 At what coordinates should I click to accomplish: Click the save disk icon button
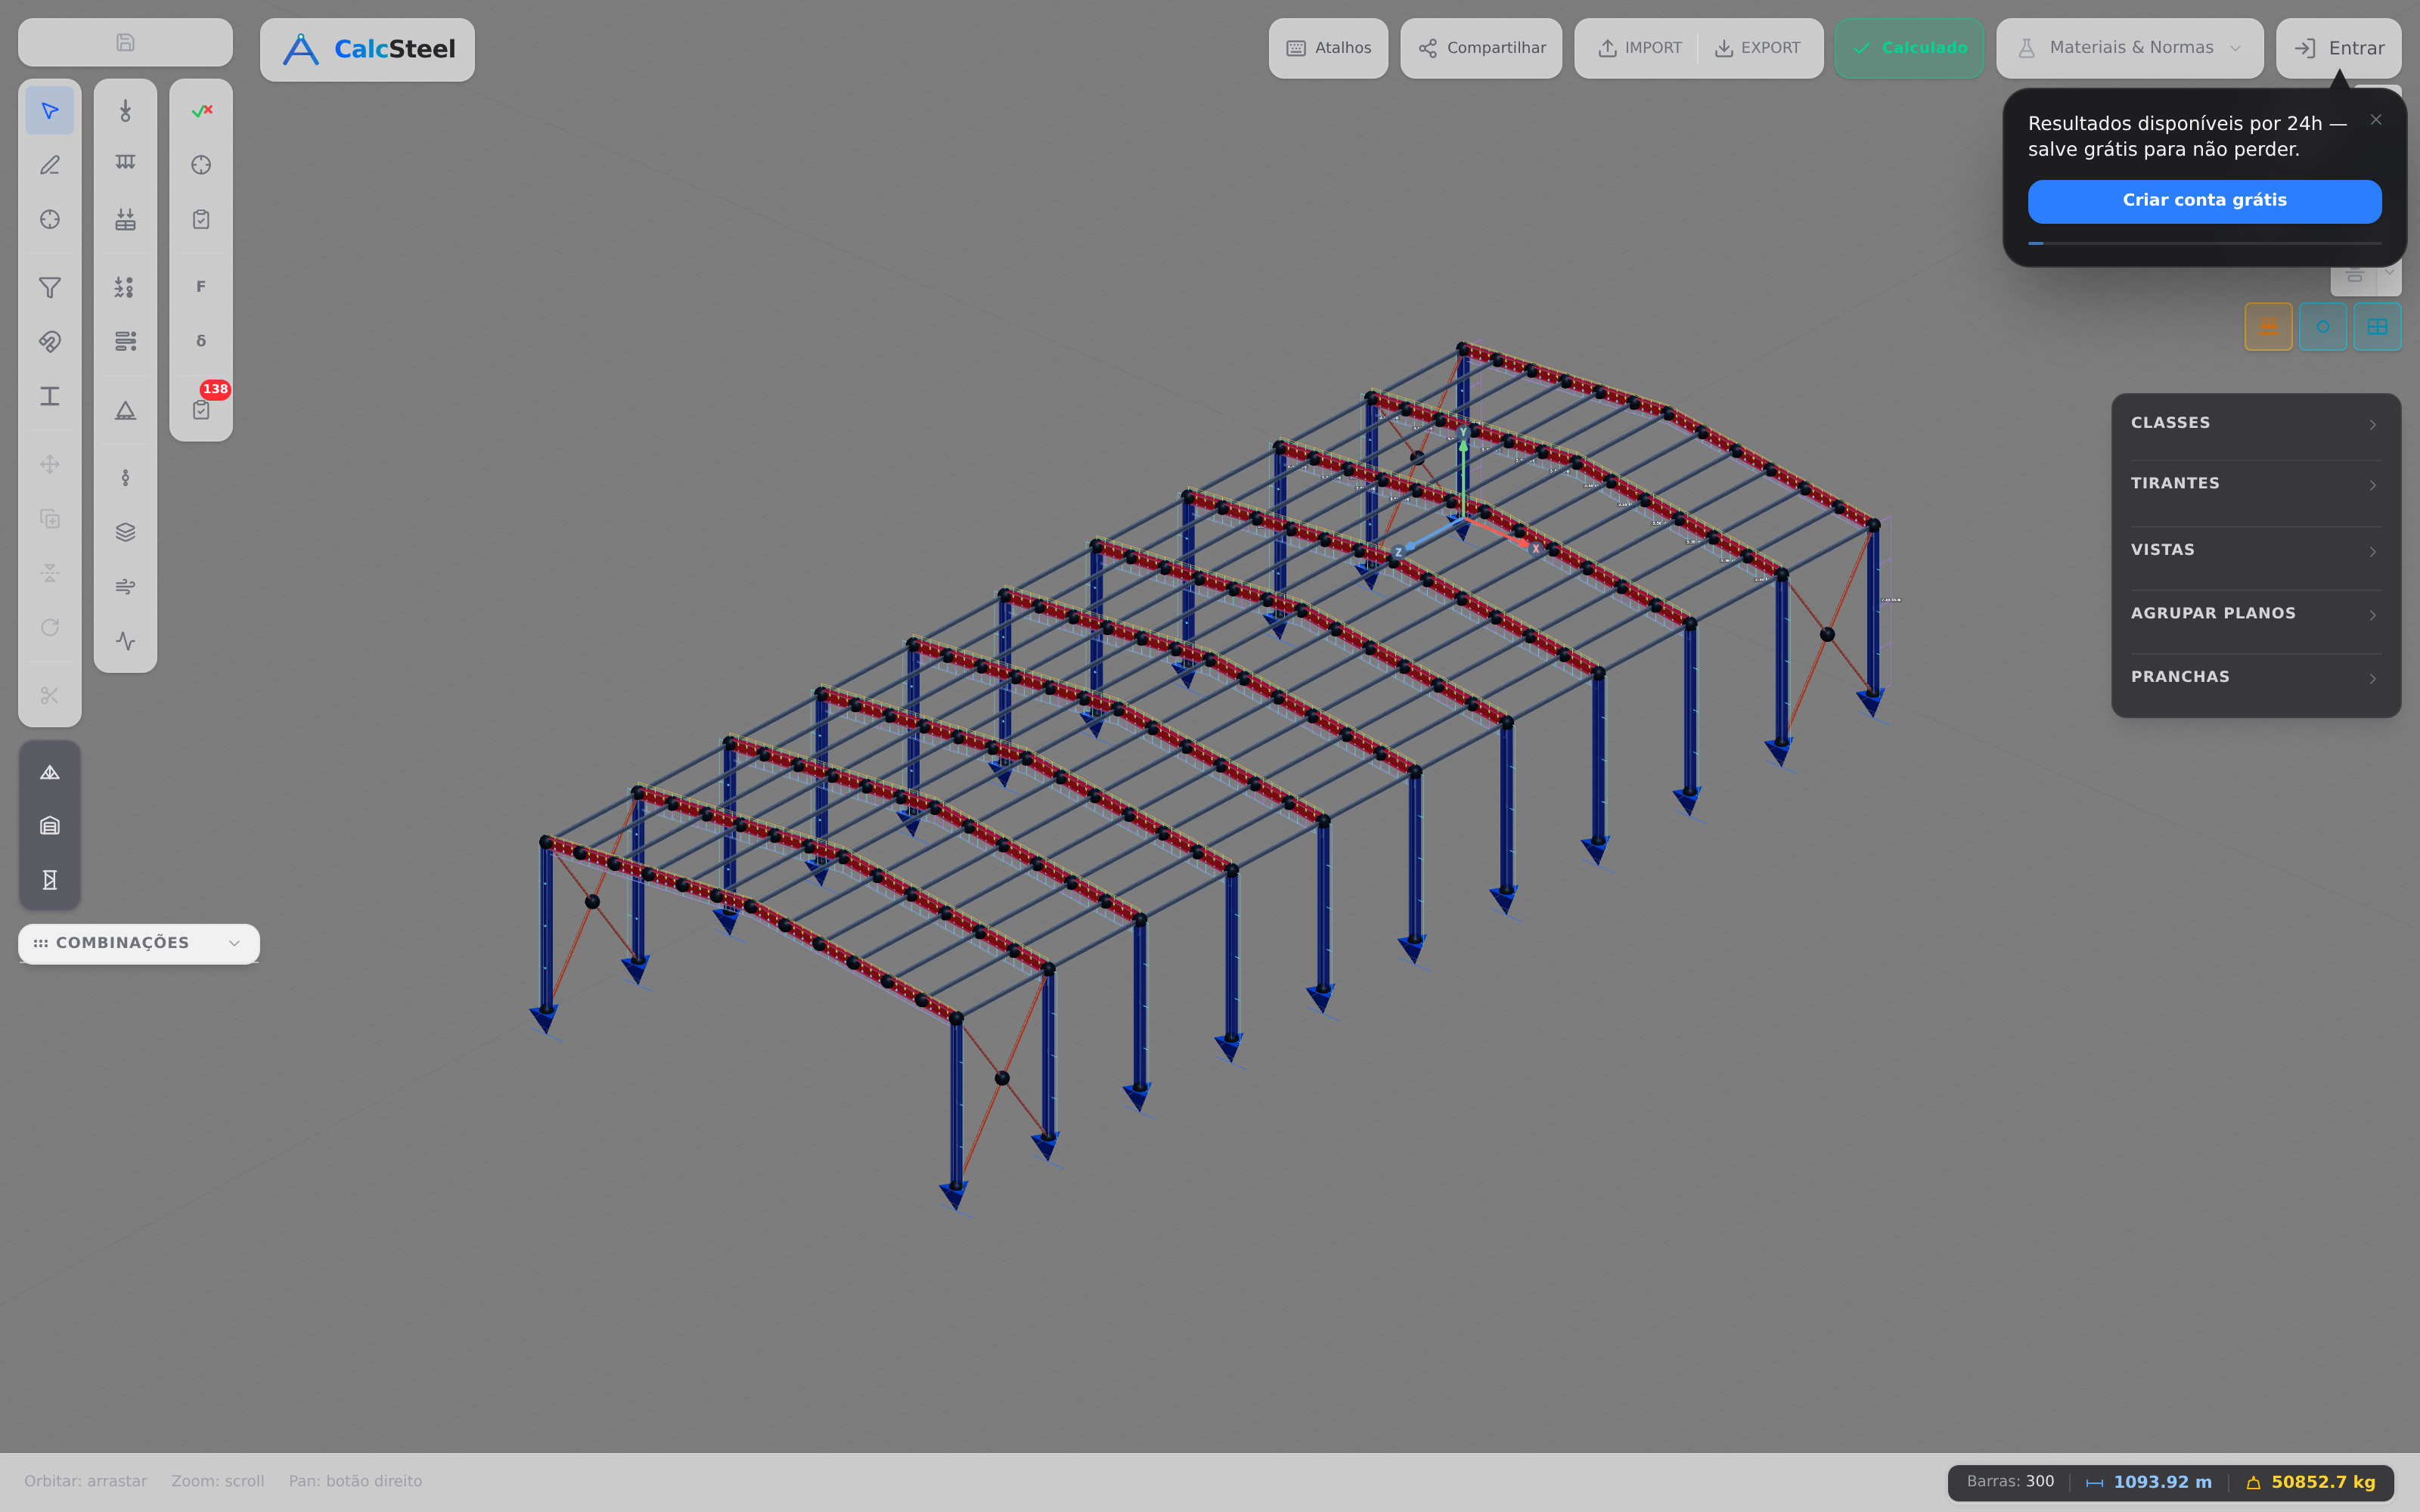tap(125, 42)
